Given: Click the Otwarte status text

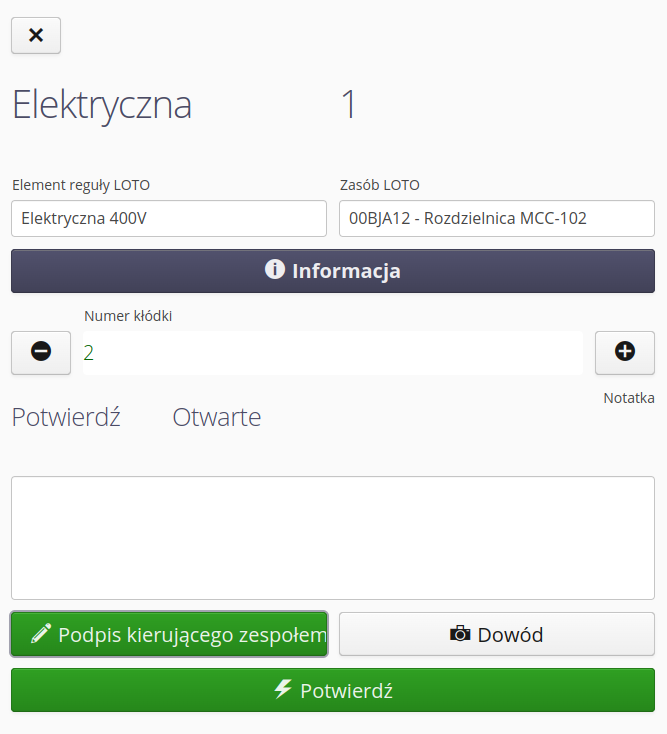Looking at the screenshot, I should 217,417.
